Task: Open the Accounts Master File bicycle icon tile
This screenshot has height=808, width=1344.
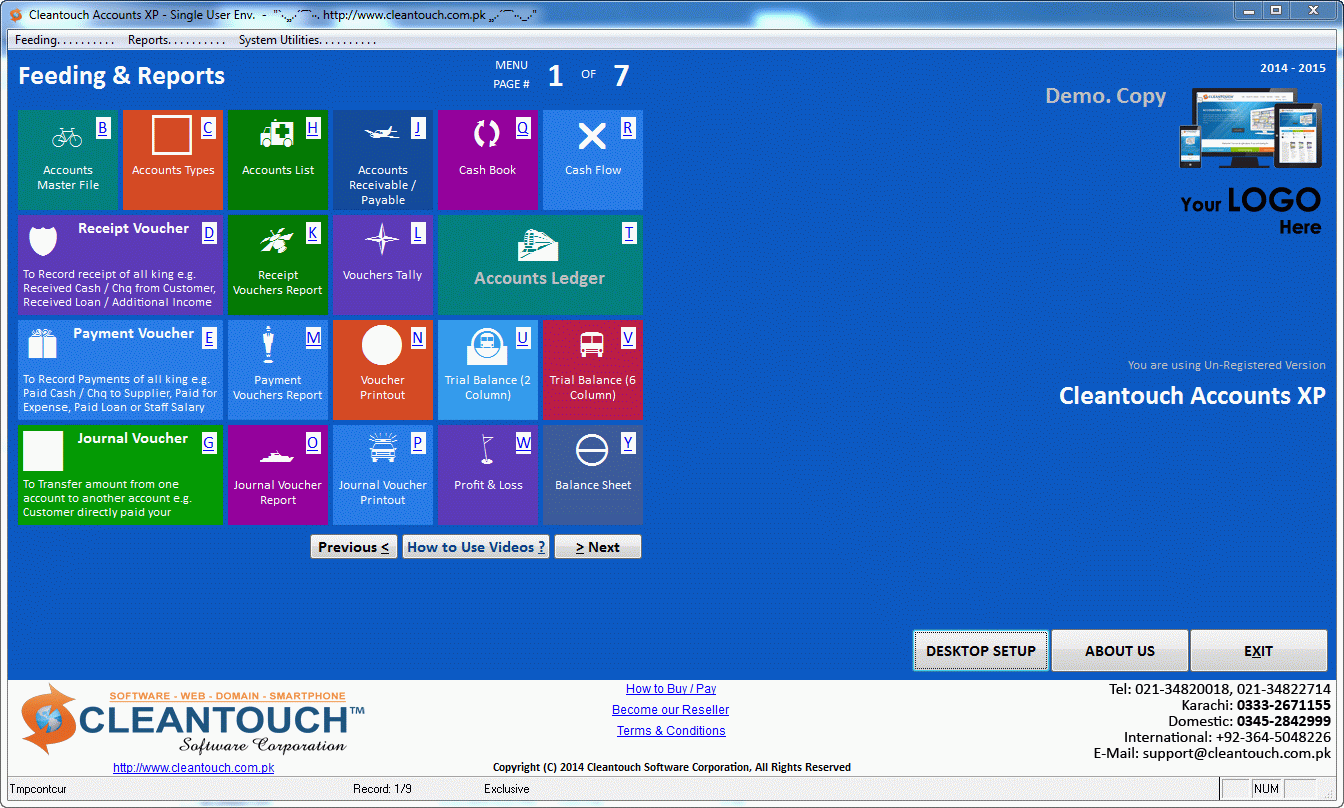Action: click(x=68, y=160)
